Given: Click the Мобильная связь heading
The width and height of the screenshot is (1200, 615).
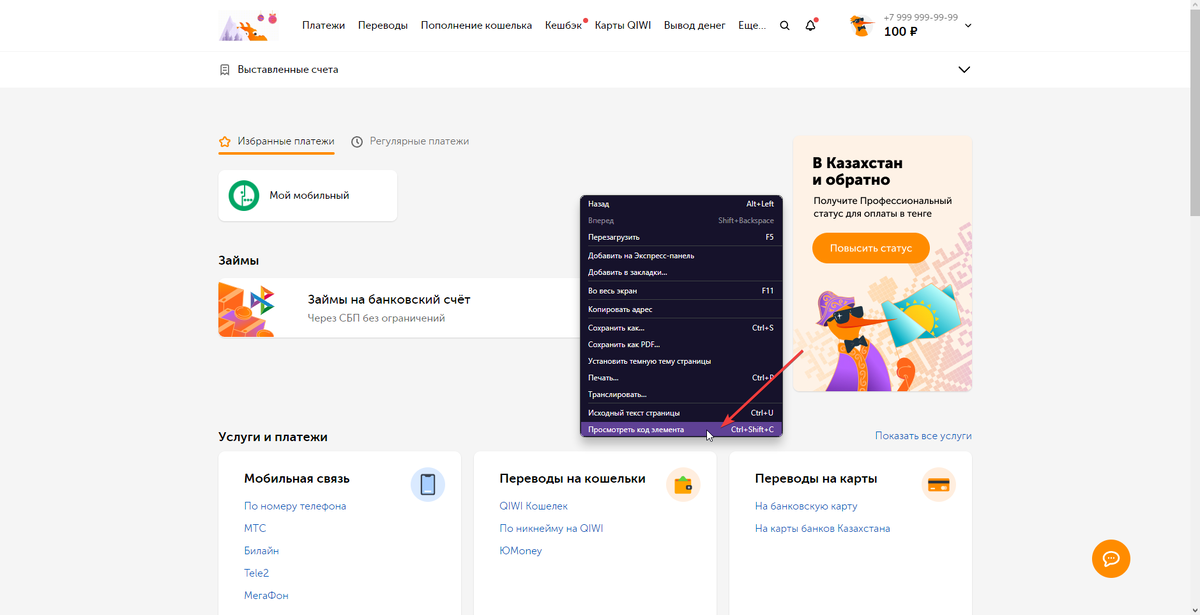Looking at the screenshot, I should [297, 479].
